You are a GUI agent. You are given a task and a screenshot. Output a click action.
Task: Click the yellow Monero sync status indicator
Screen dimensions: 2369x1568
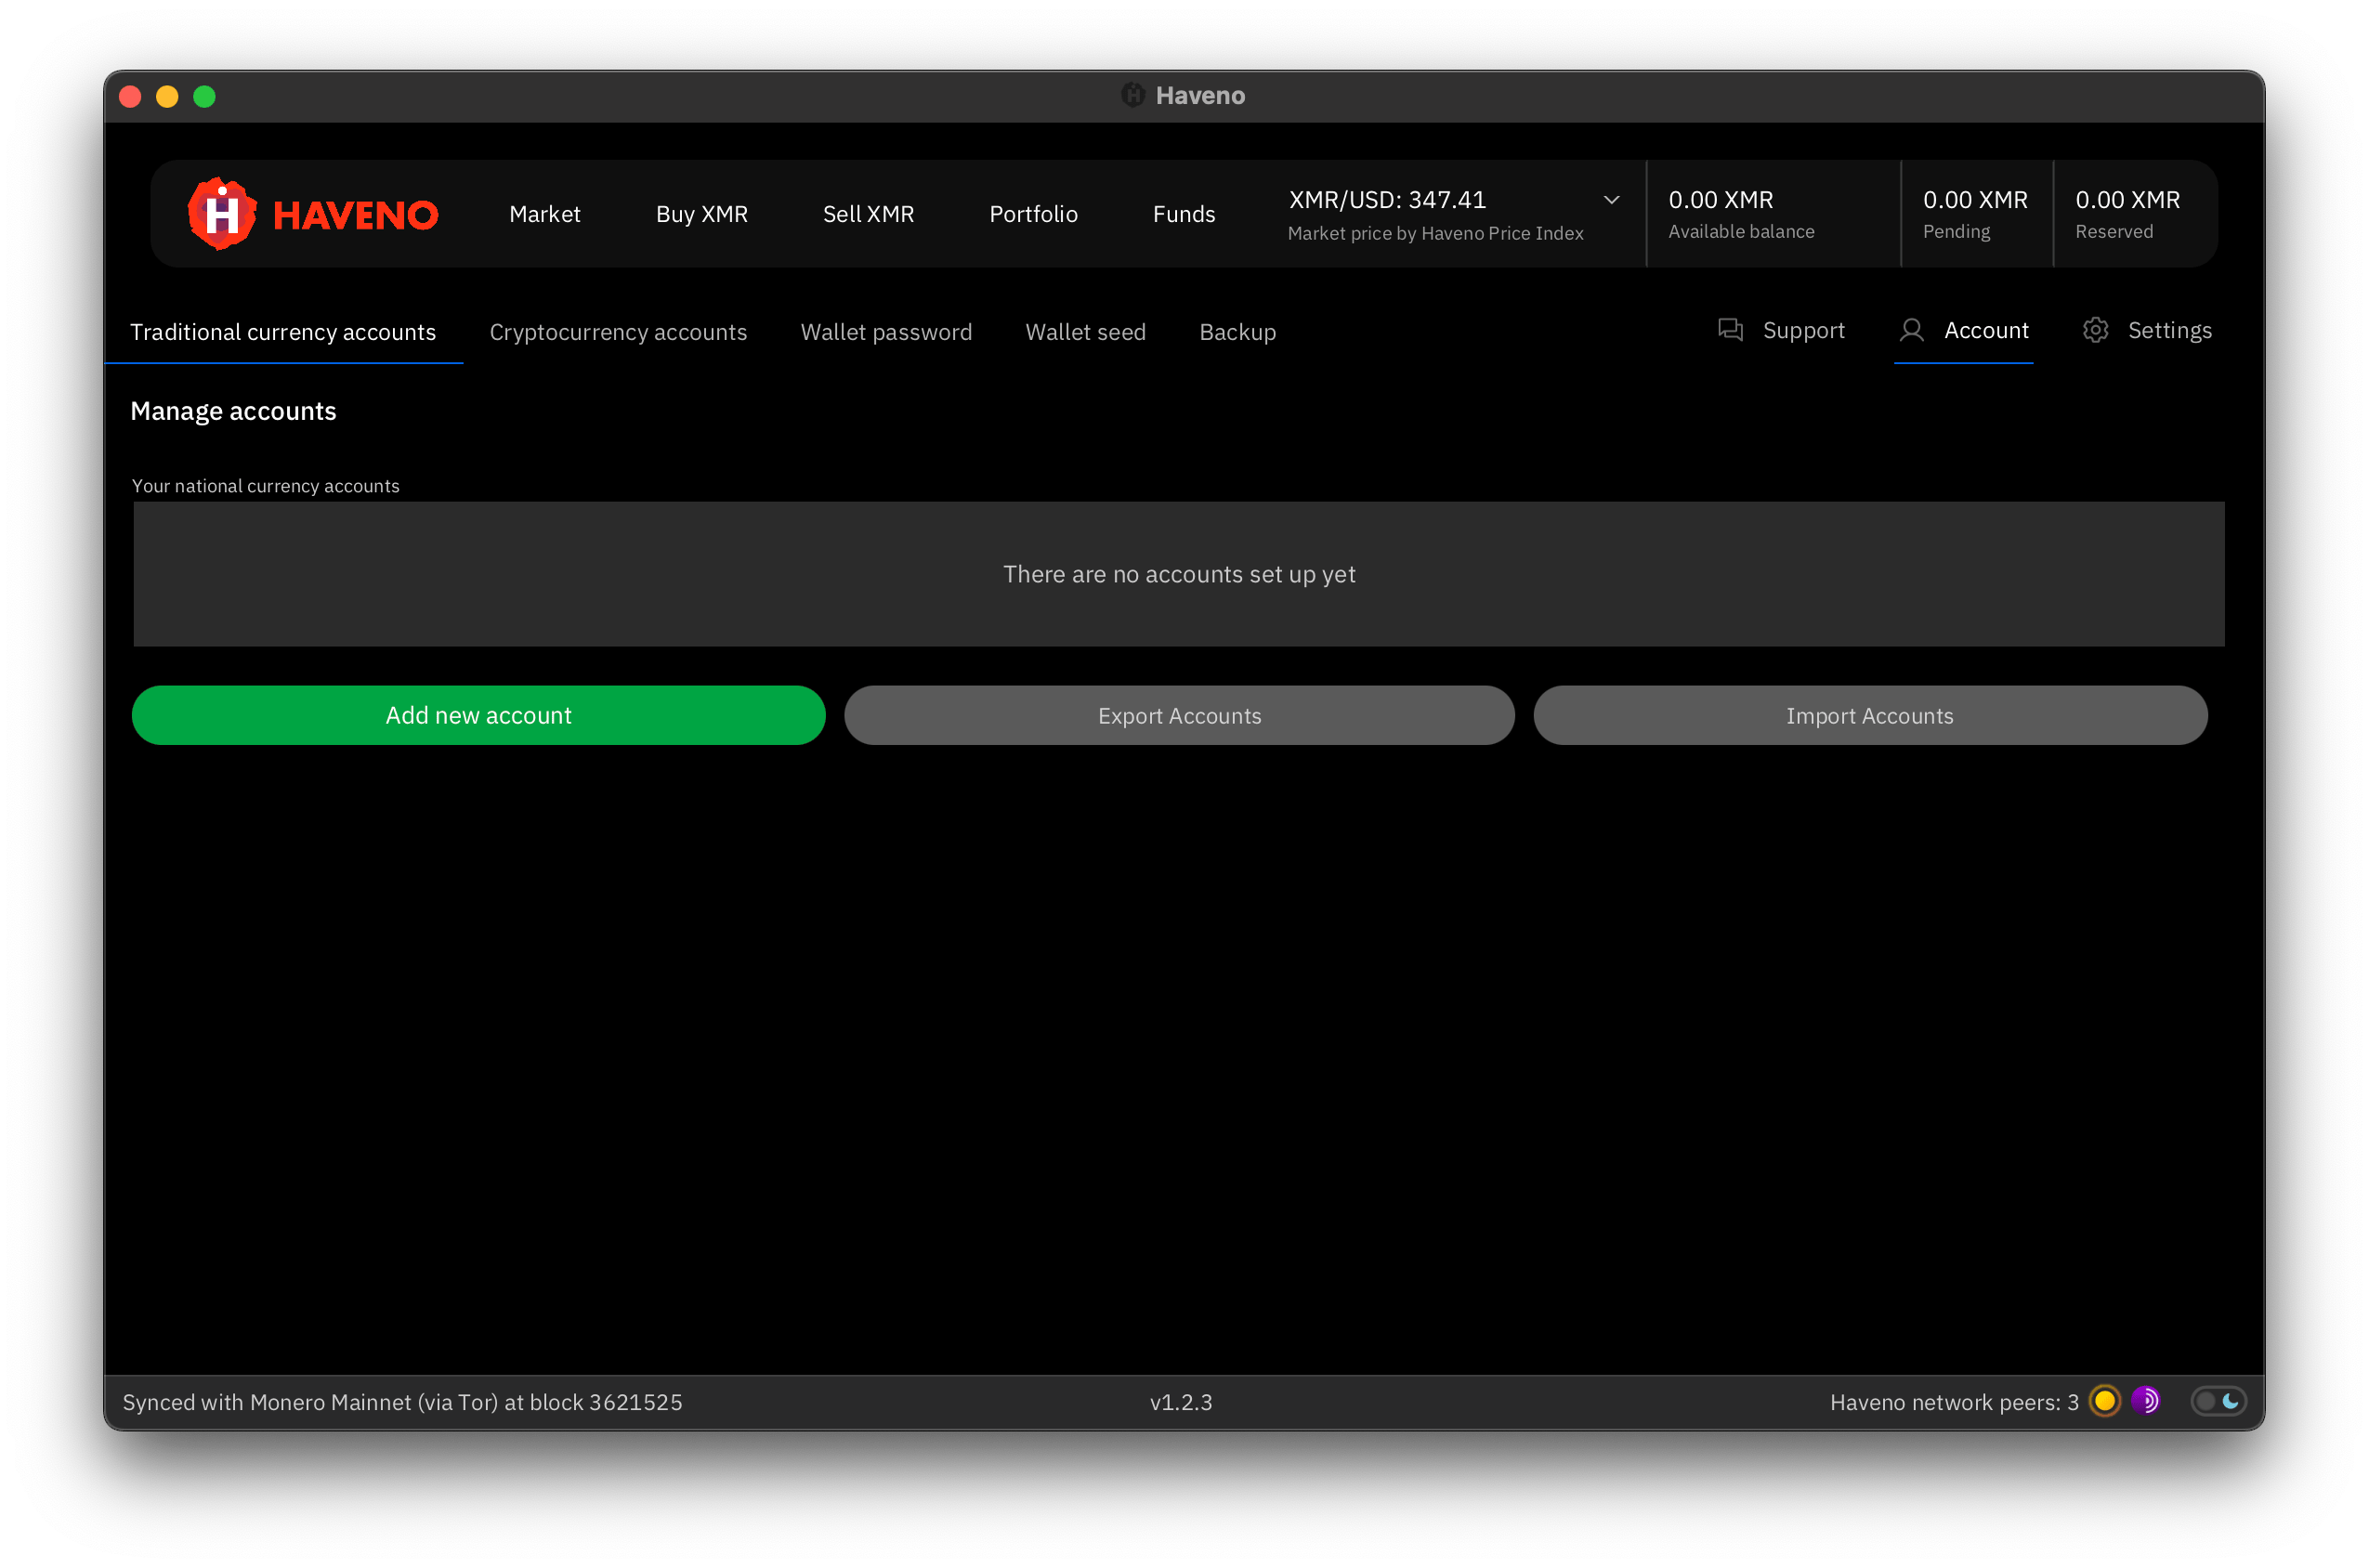click(x=2104, y=1401)
